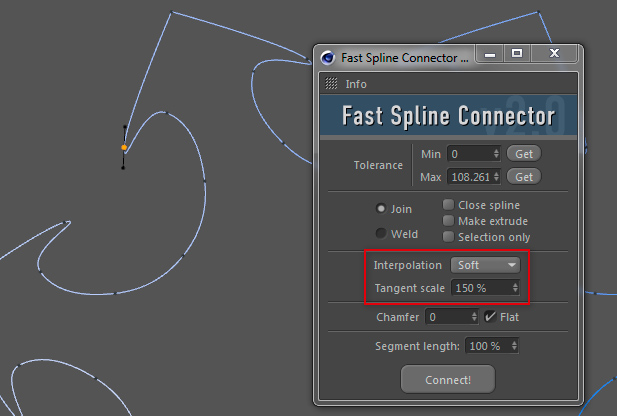Click the Tangent scale stepper arrows
Viewport: 617px width, 416px height.
515,288
